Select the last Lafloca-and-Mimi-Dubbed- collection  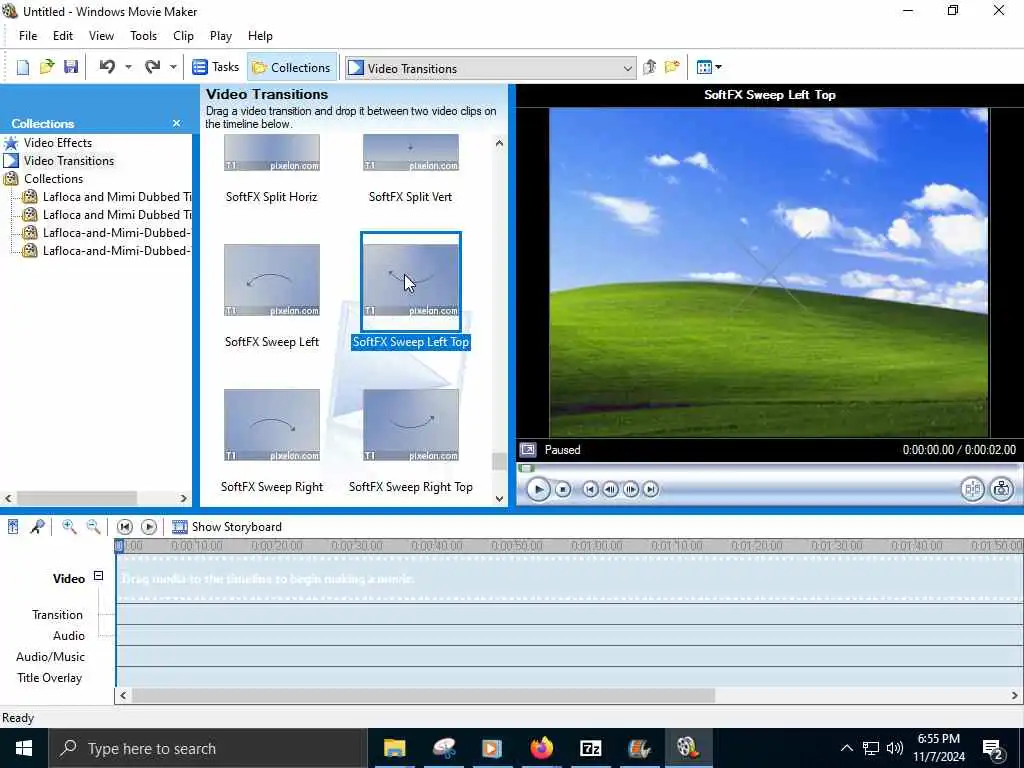pos(116,251)
